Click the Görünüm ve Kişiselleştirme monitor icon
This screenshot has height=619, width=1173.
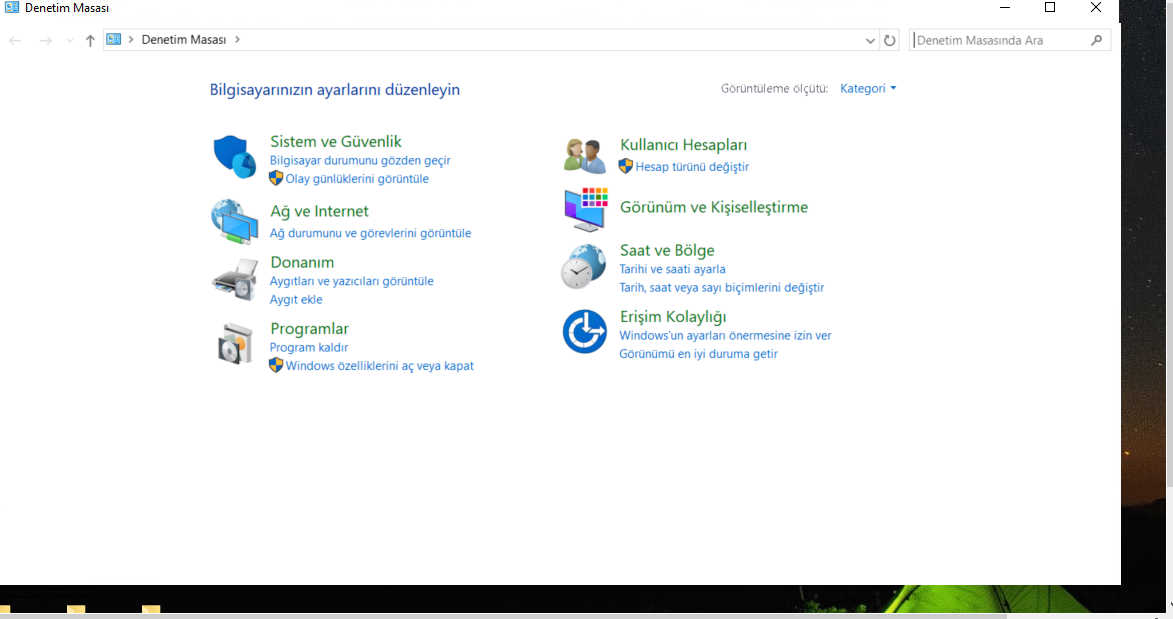[x=585, y=209]
